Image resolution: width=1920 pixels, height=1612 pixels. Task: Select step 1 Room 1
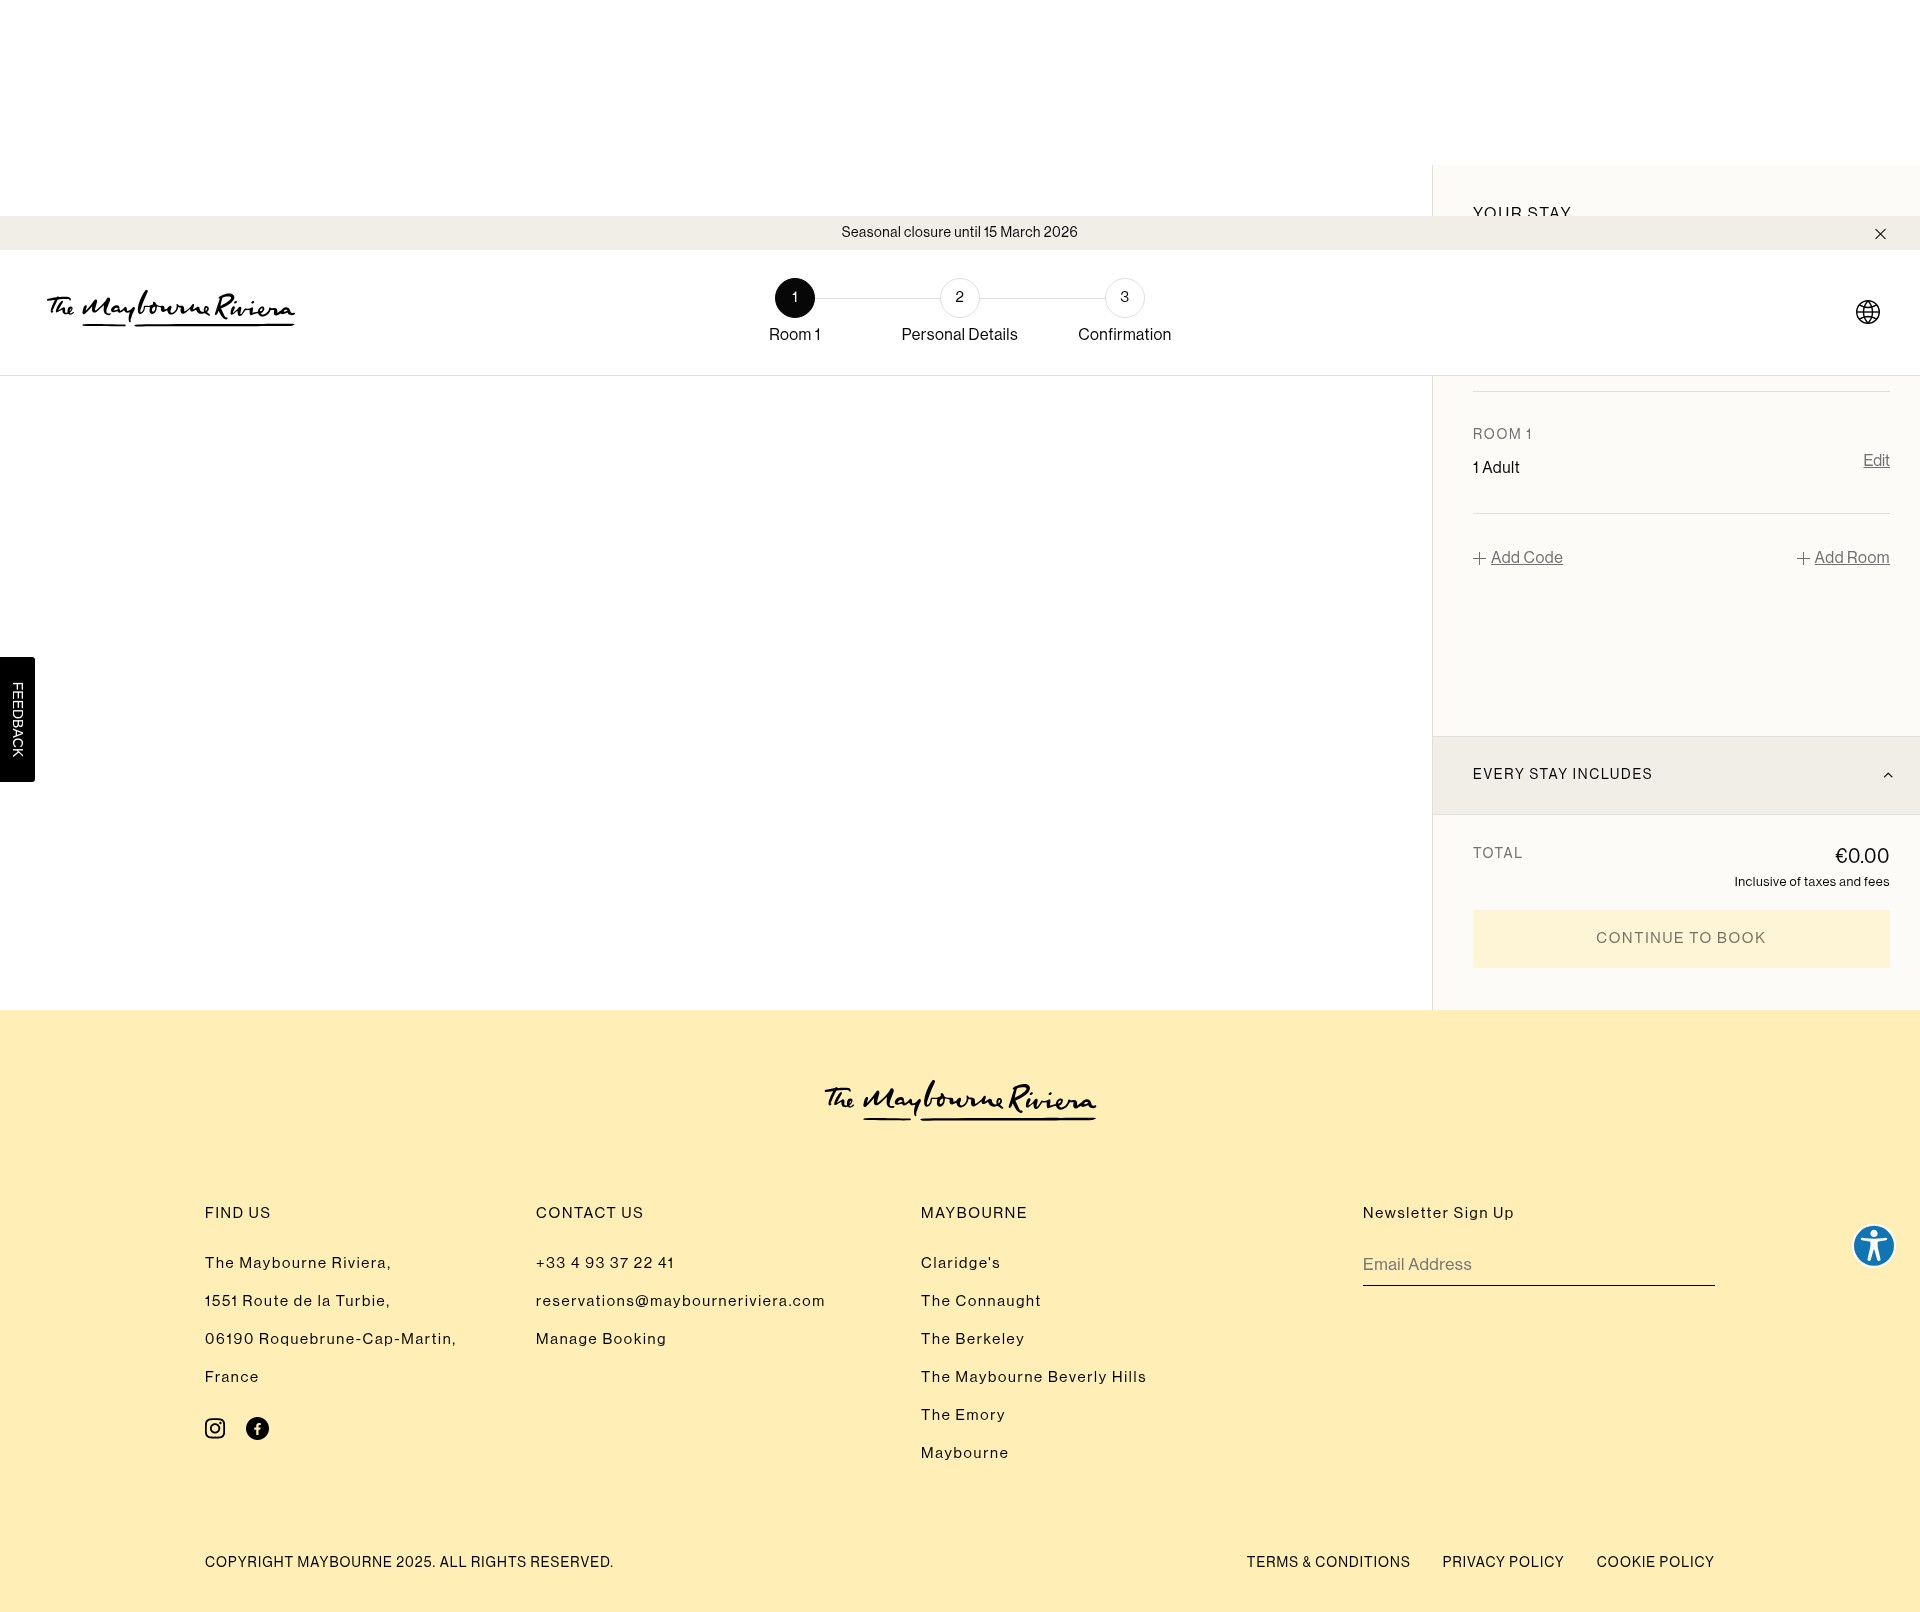point(795,311)
